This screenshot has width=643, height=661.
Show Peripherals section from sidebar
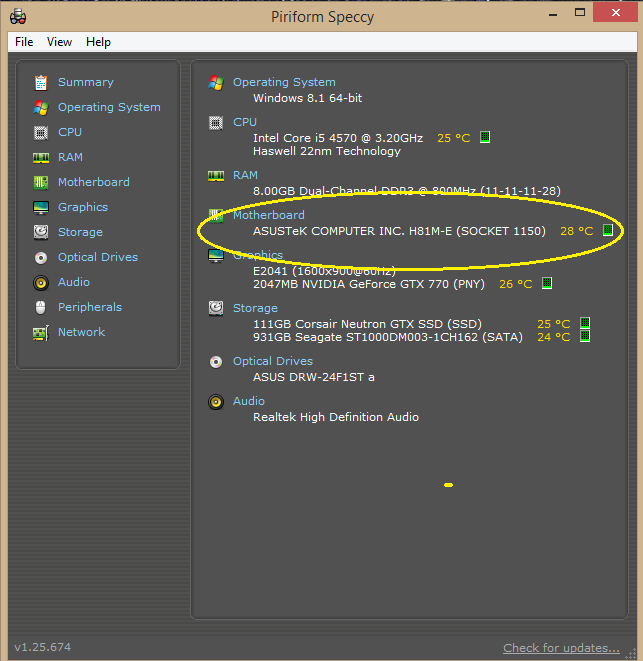pos(90,307)
